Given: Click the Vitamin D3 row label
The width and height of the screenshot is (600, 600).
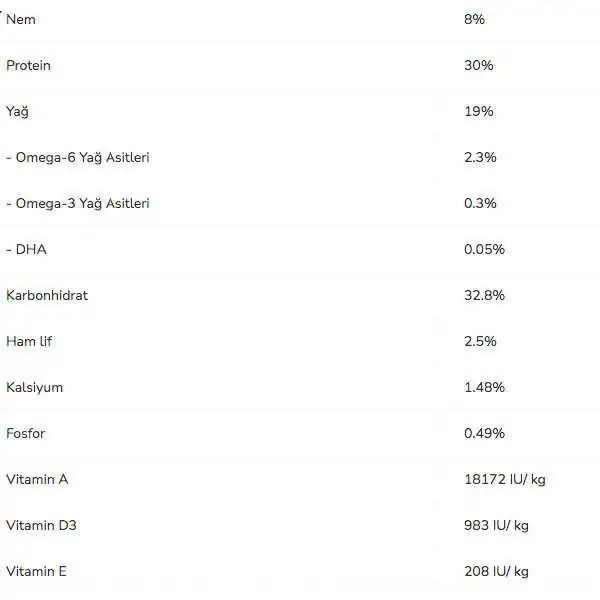Looking at the screenshot, I should [x=41, y=525].
